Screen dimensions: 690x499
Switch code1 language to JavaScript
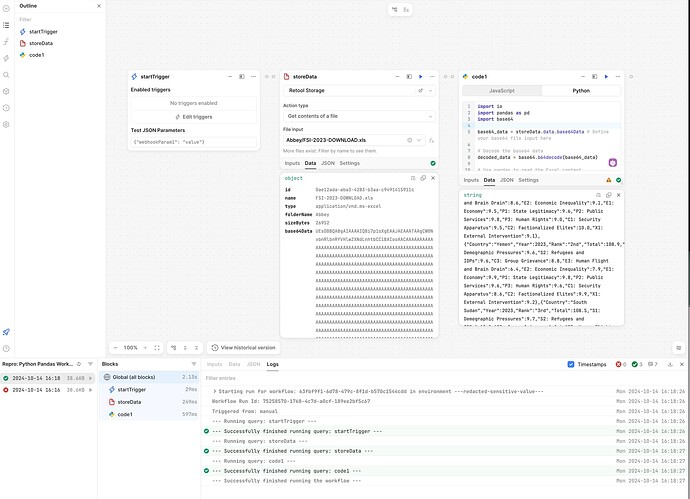pos(502,91)
